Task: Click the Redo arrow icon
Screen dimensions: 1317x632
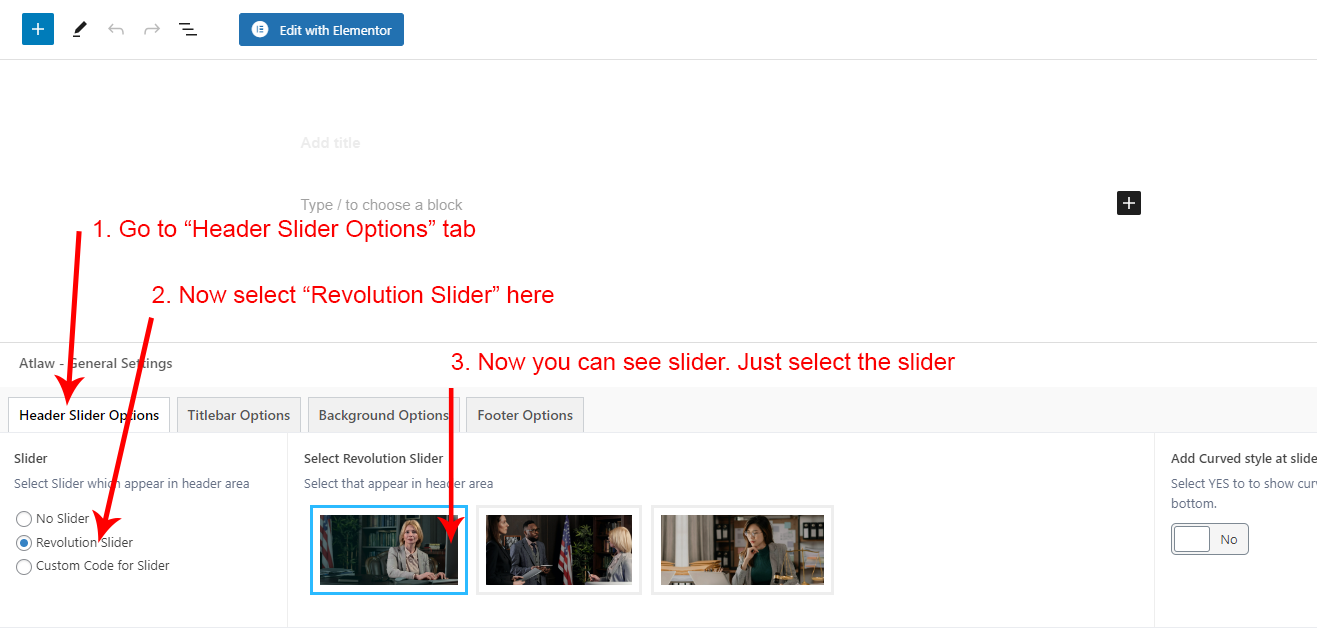Action: [x=152, y=30]
